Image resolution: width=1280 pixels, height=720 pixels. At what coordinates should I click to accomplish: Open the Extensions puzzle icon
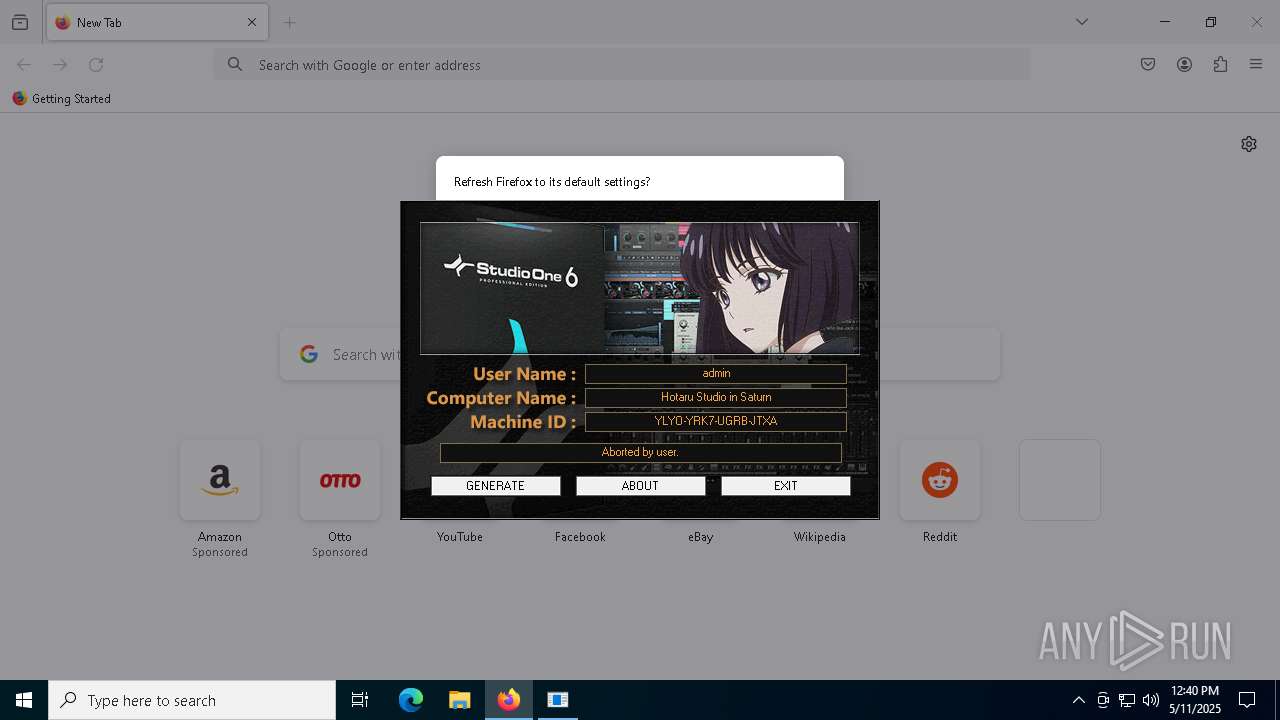point(1220,65)
